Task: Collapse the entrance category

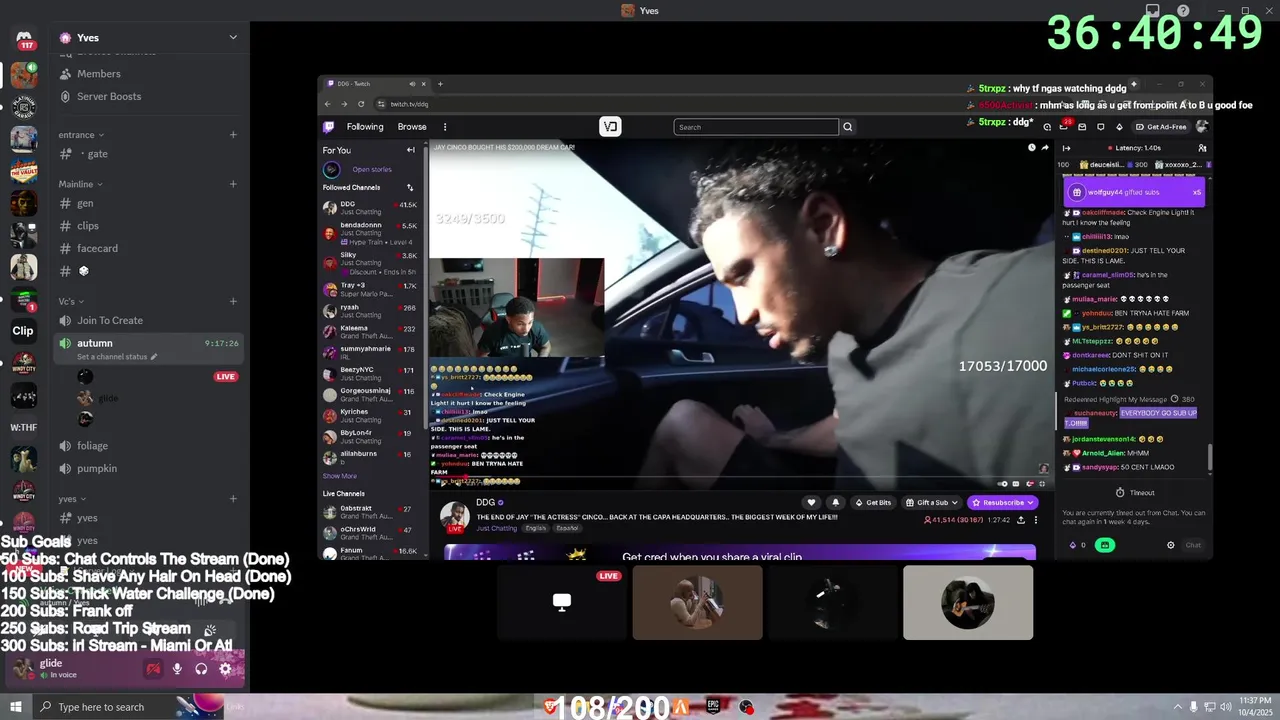Action: (x=82, y=135)
